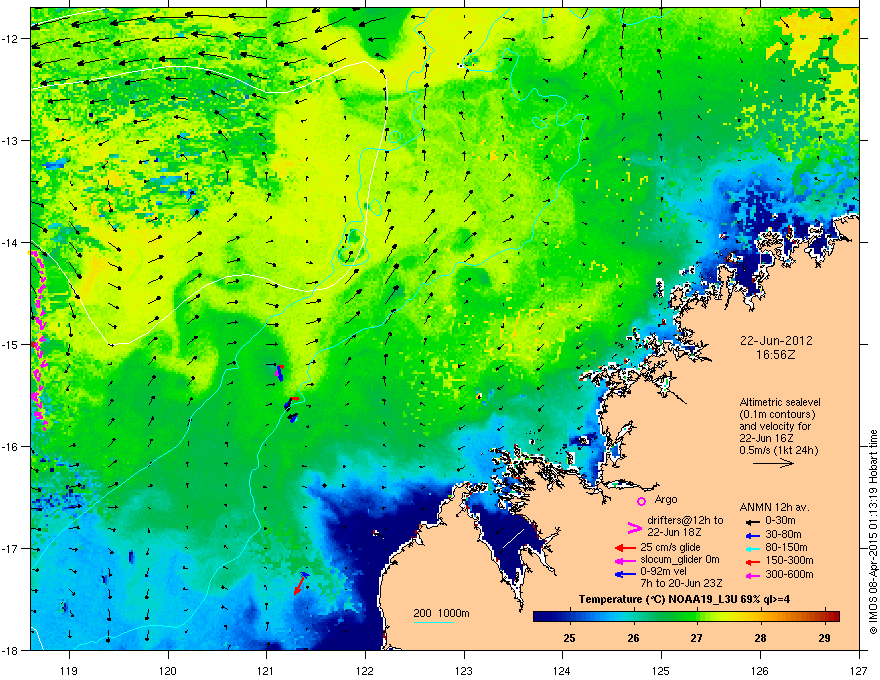Click the temperature colorbar
Viewport: 880px width, 680px height.
(x=686, y=617)
